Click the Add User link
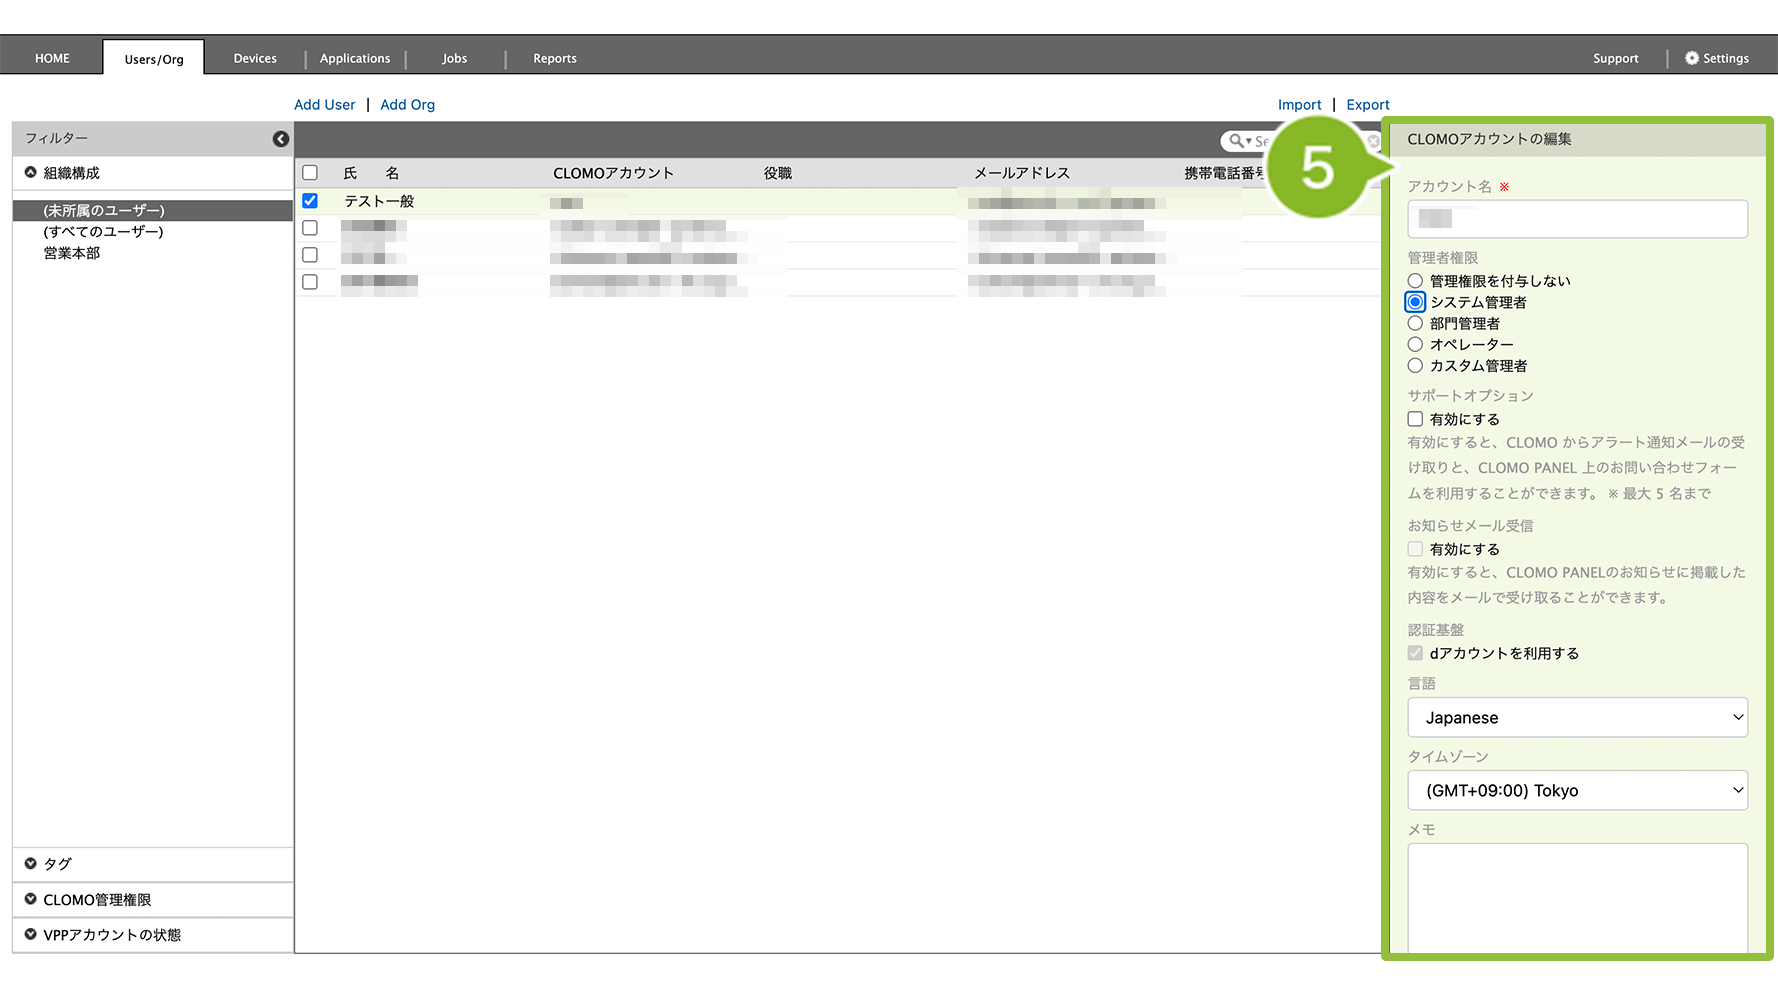This screenshot has width=1778, height=1000. 324,105
